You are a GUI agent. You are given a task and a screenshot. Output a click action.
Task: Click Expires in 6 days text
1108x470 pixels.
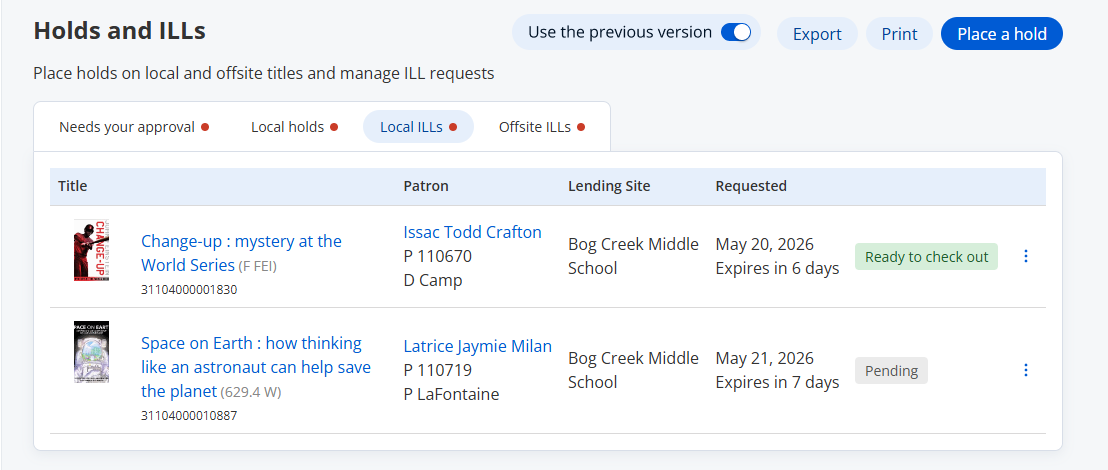point(777,268)
